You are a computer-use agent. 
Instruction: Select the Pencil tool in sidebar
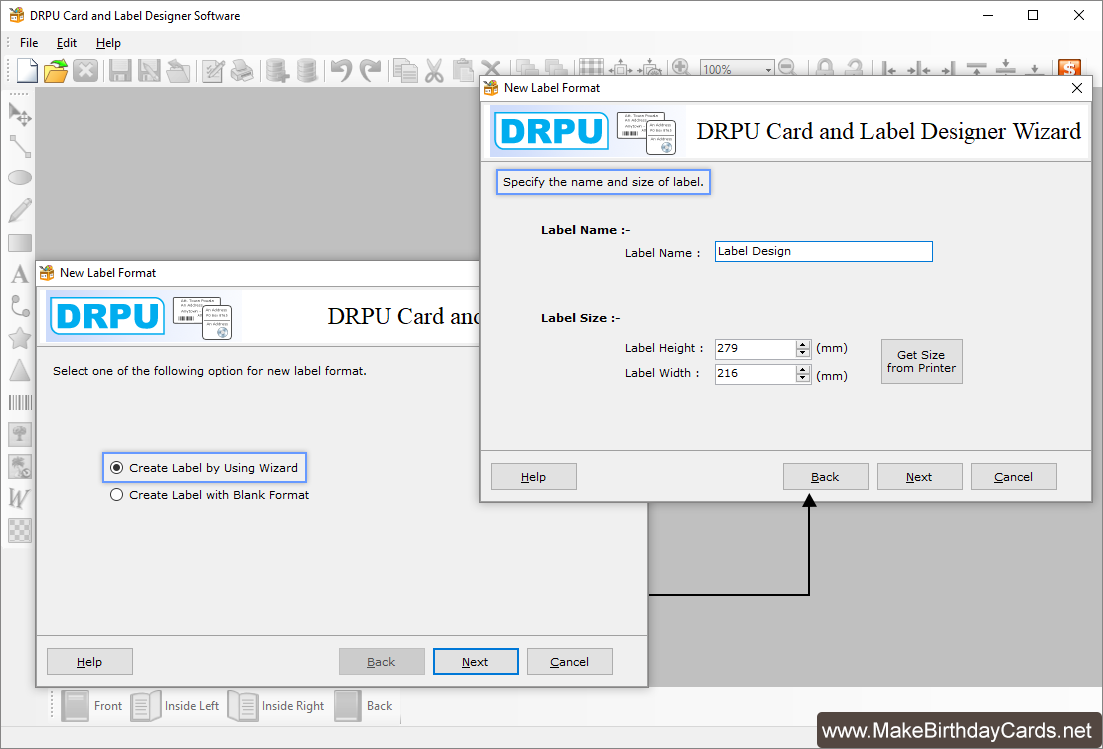coord(20,210)
